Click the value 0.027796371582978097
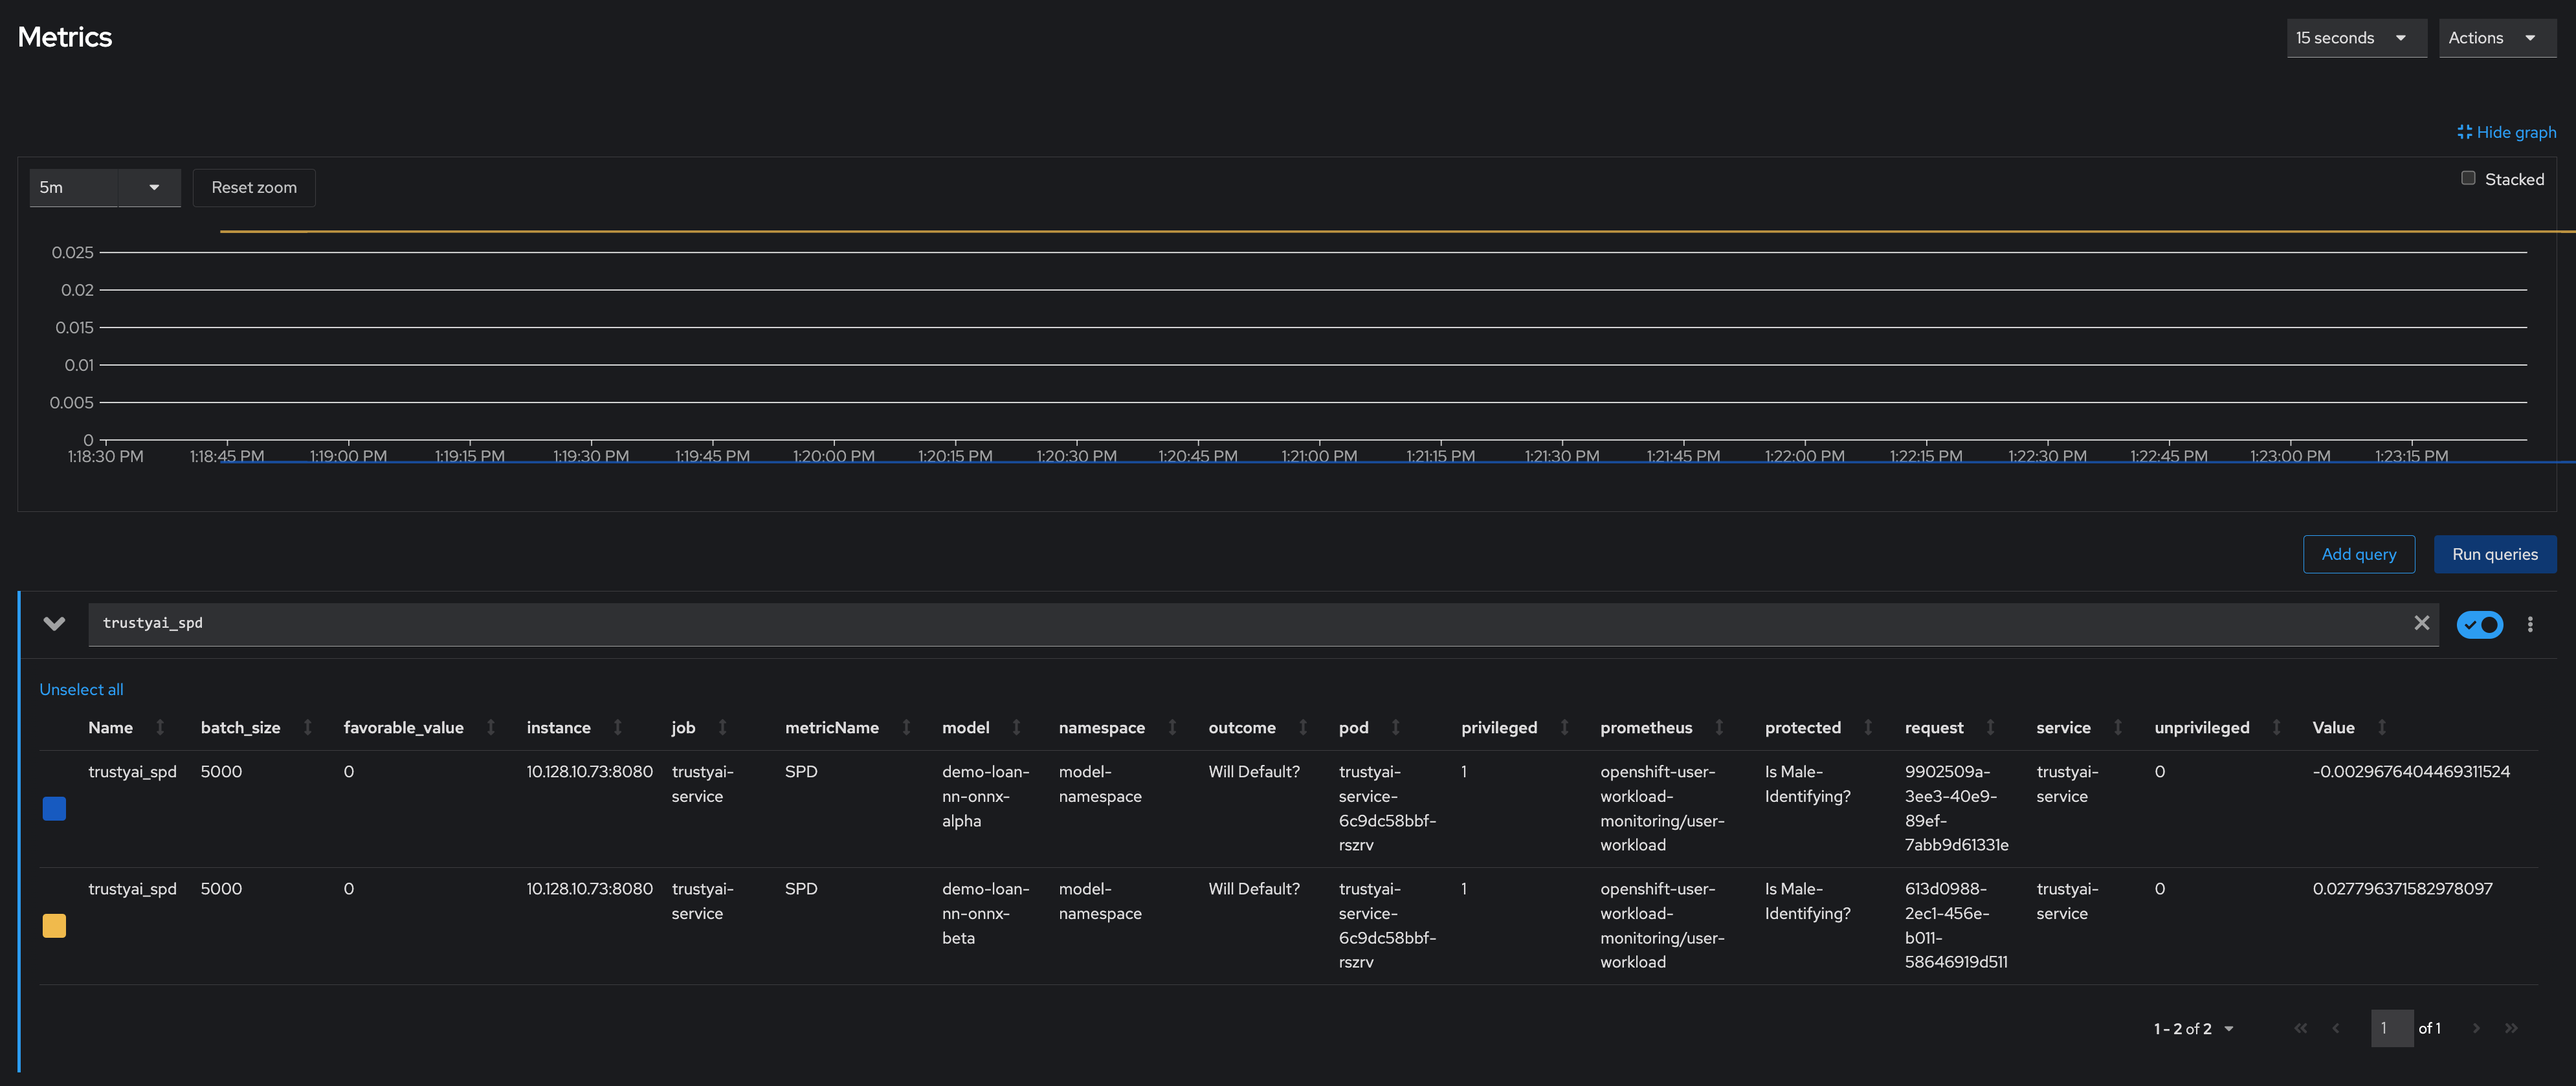The height and width of the screenshot is (1086, 2576). tap(2402, 888)
